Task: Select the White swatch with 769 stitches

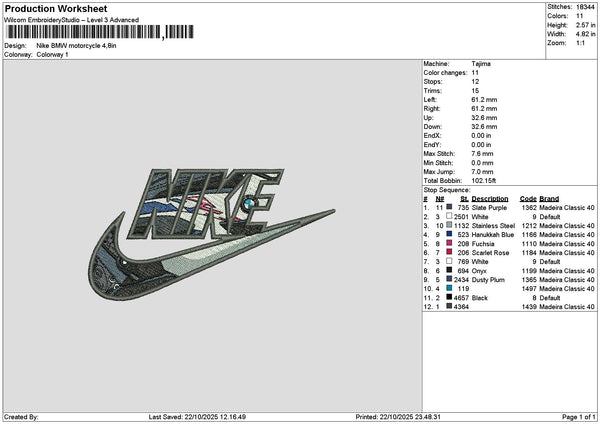Action: coord(449,261)
